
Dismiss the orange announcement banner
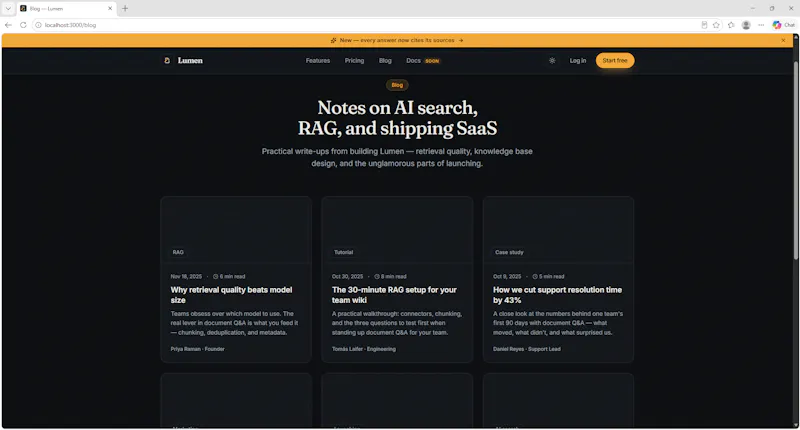pyautogui.click(x=783, y=40)
